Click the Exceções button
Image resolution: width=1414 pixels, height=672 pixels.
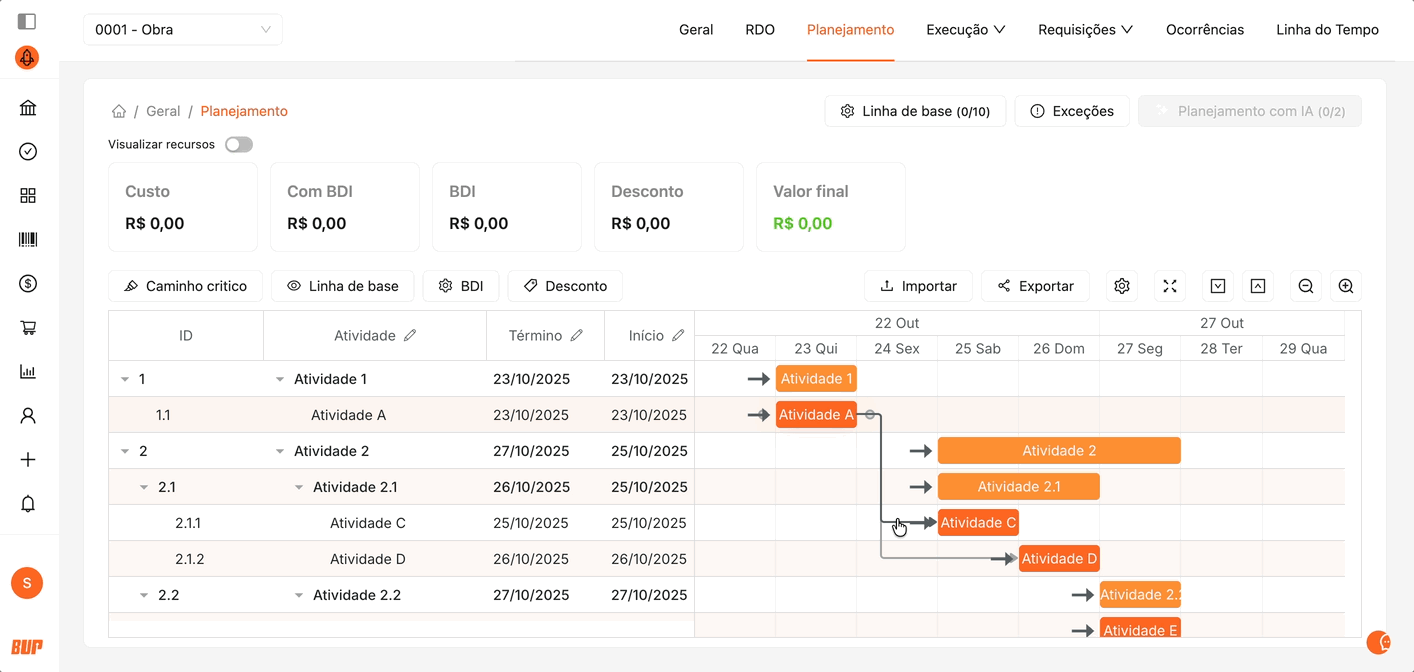(x=1072, y=111)
